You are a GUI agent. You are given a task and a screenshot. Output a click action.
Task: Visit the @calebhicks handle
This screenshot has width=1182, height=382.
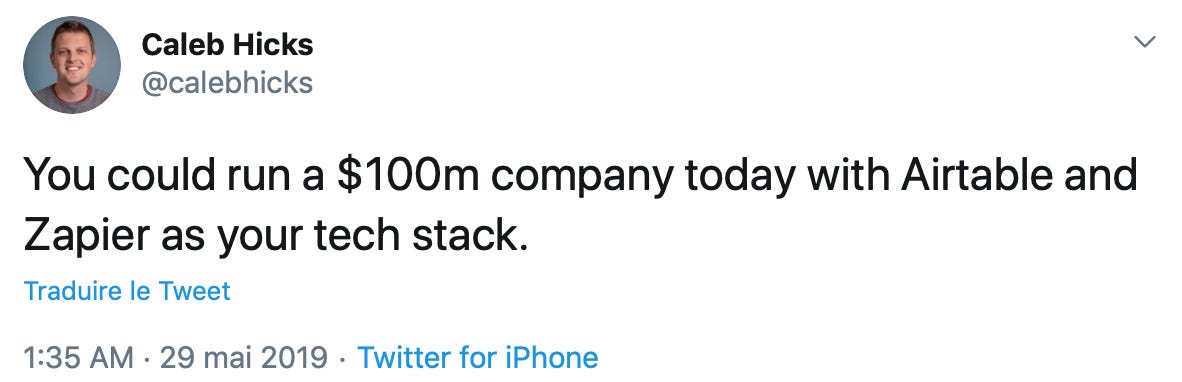(x=227, y=83)
